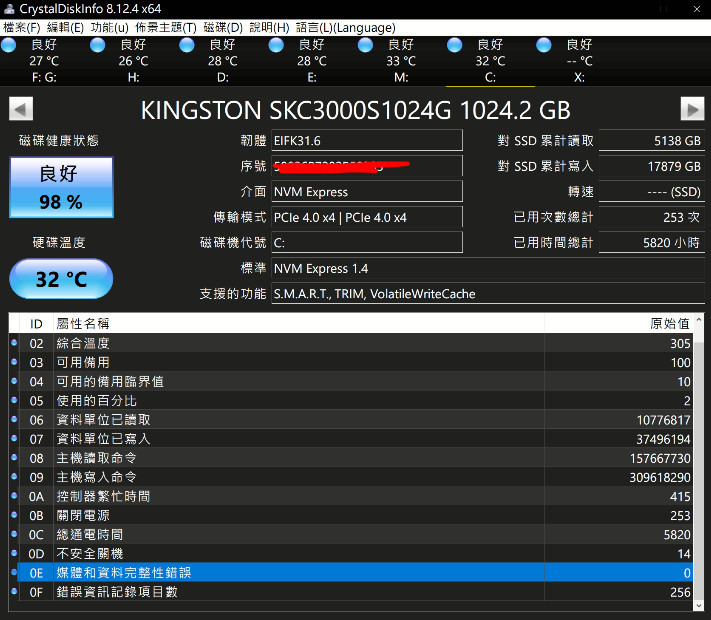Click the firmware field EIFK31.6
711x620 pixels.
click(x=367, y=141)
